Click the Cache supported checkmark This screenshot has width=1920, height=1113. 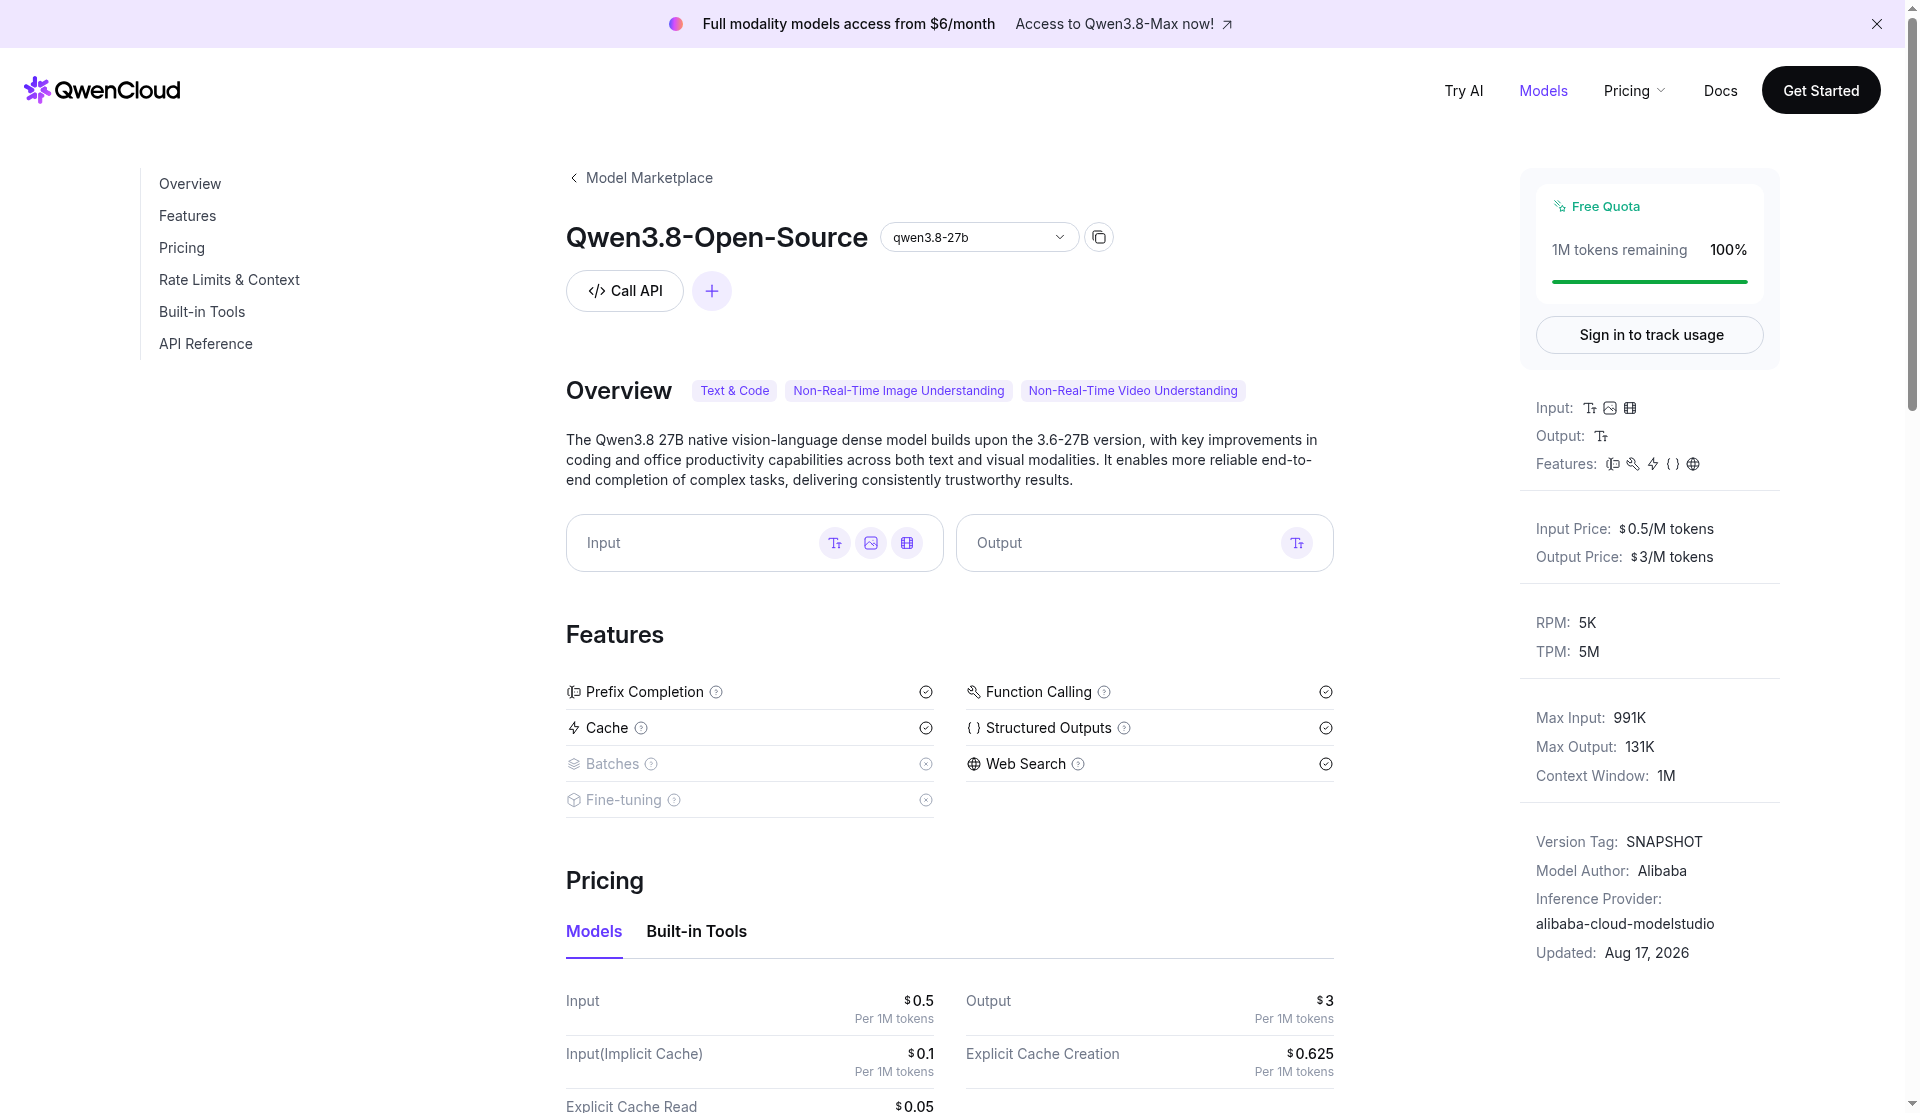(x=926, y=728)
